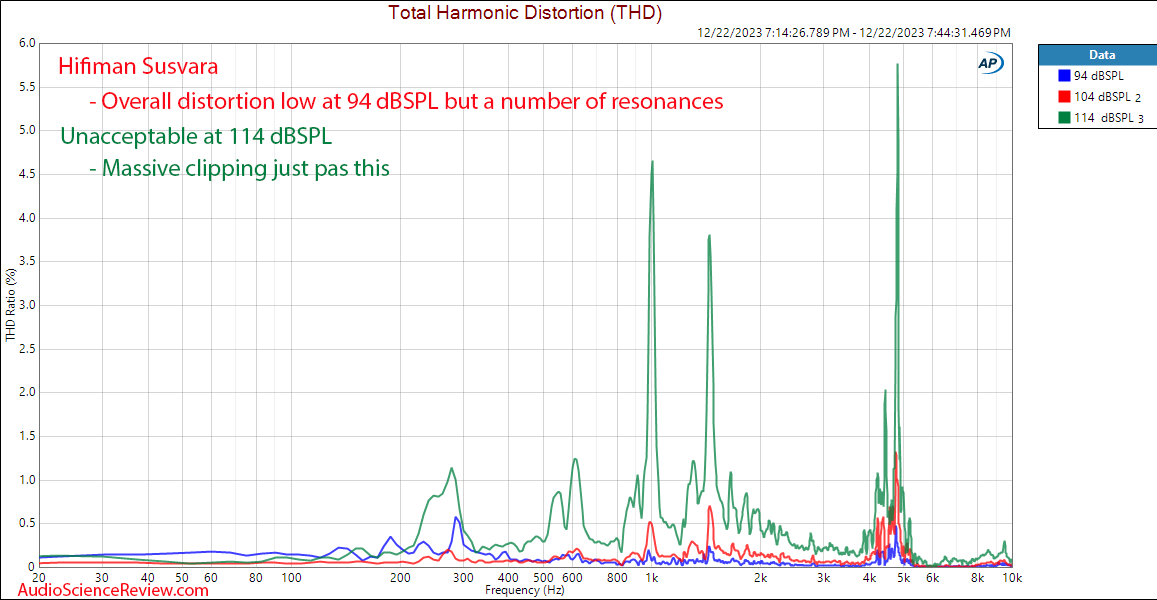Screen dimensions: 1157x600
Task: Click the "200" frequency axis tick
Action: (x=400, y=578)
